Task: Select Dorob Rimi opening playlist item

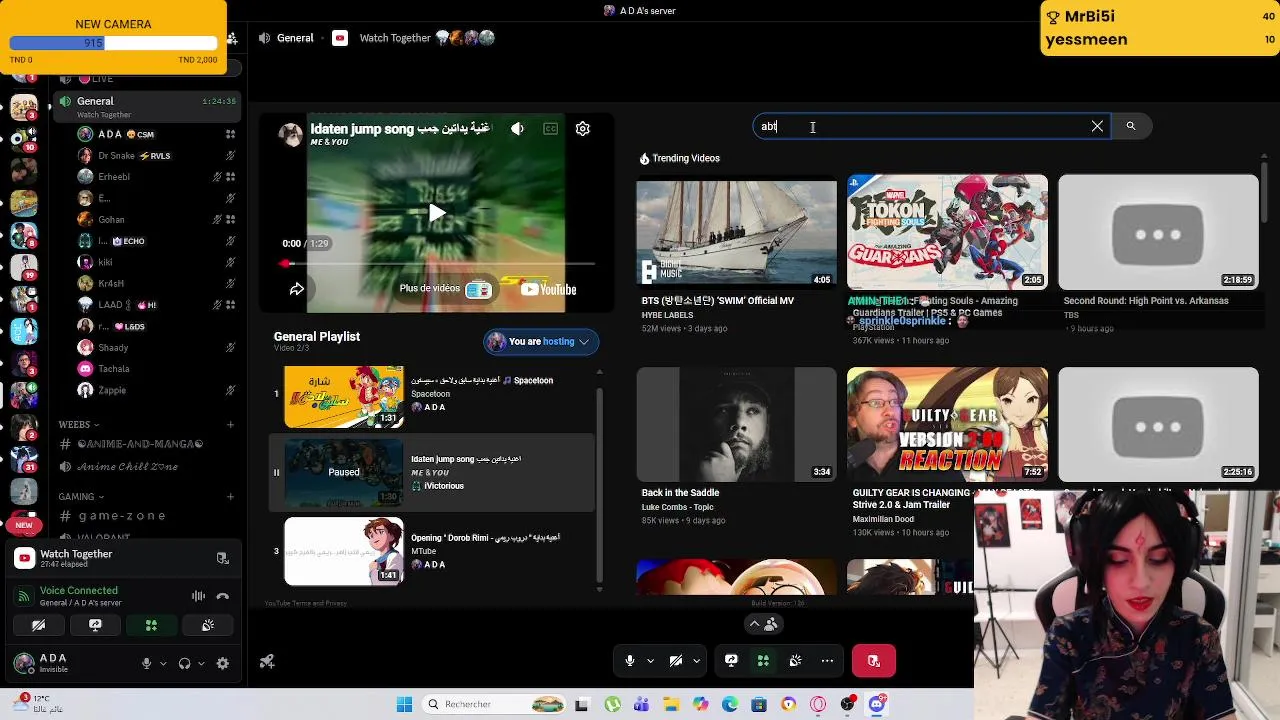Action: point(431,551)
